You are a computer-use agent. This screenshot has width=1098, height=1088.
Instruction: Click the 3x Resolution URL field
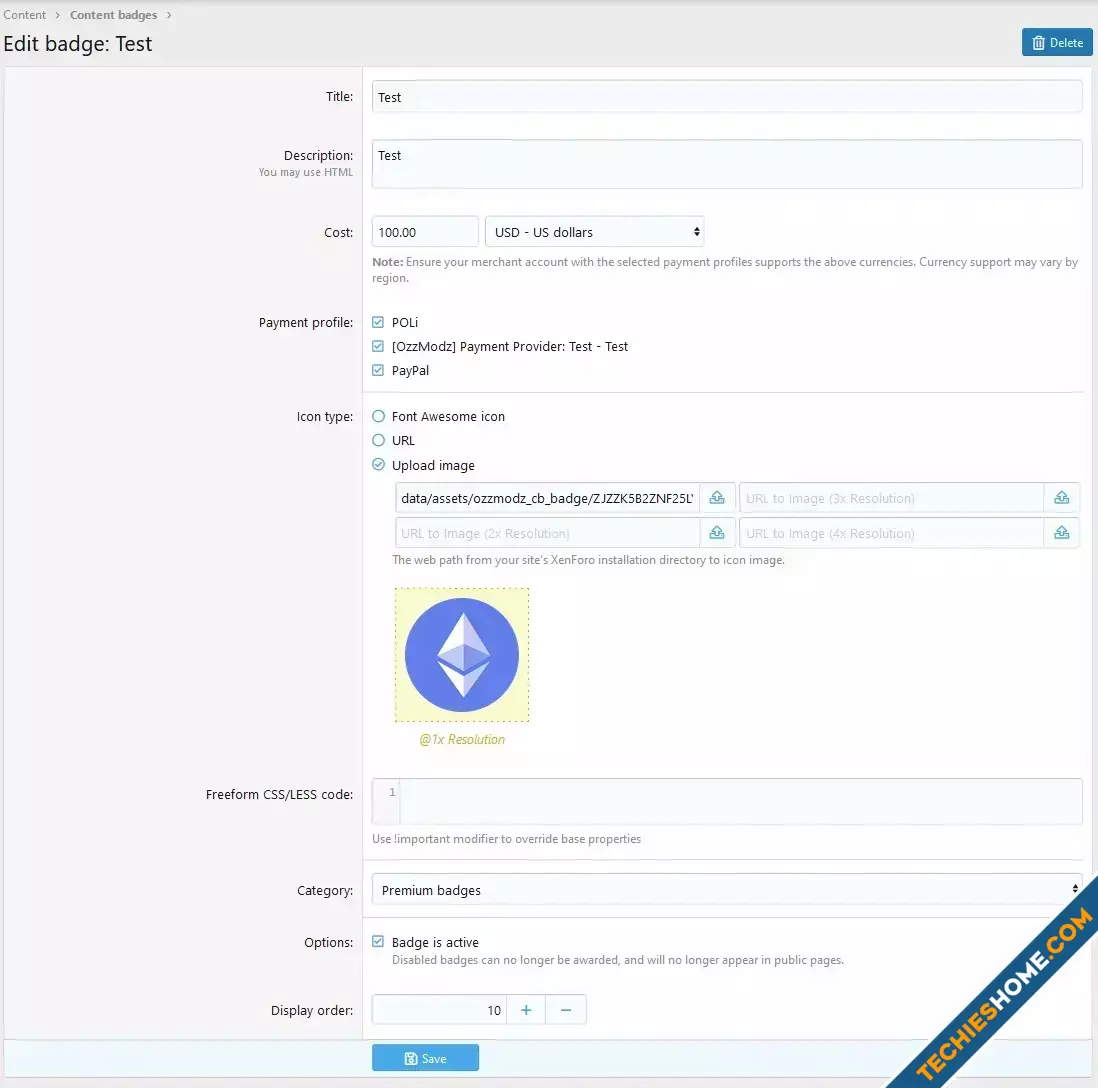[891, 498]
